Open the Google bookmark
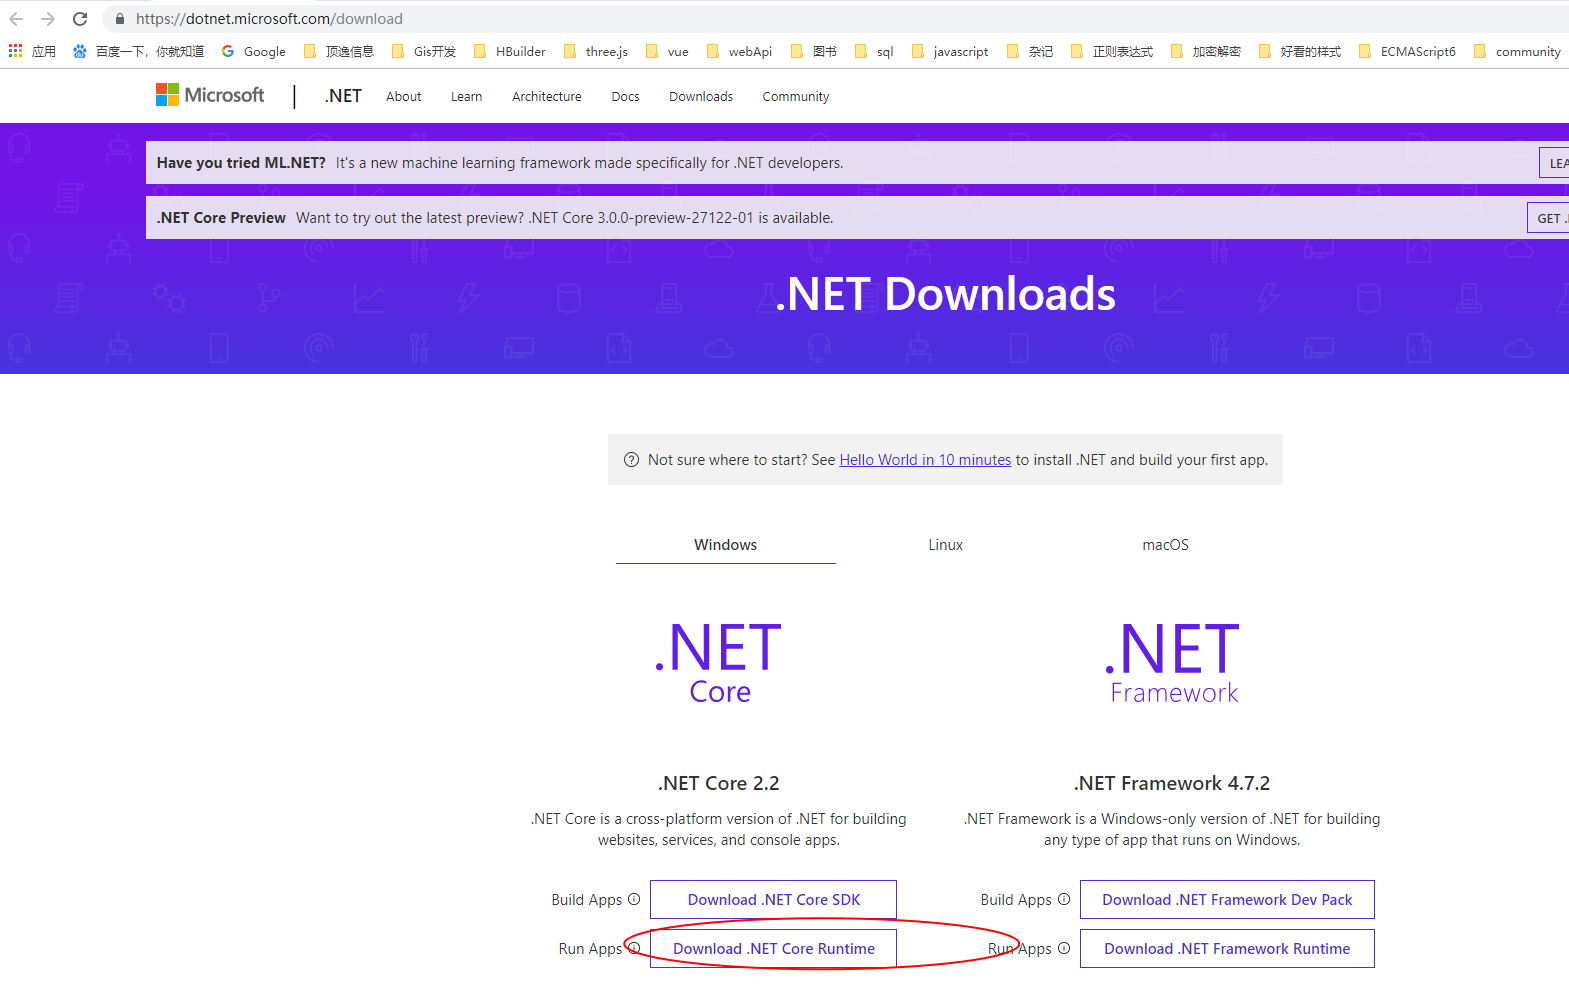Screen dimensions: 1569x988 click(x=254, y=51)
